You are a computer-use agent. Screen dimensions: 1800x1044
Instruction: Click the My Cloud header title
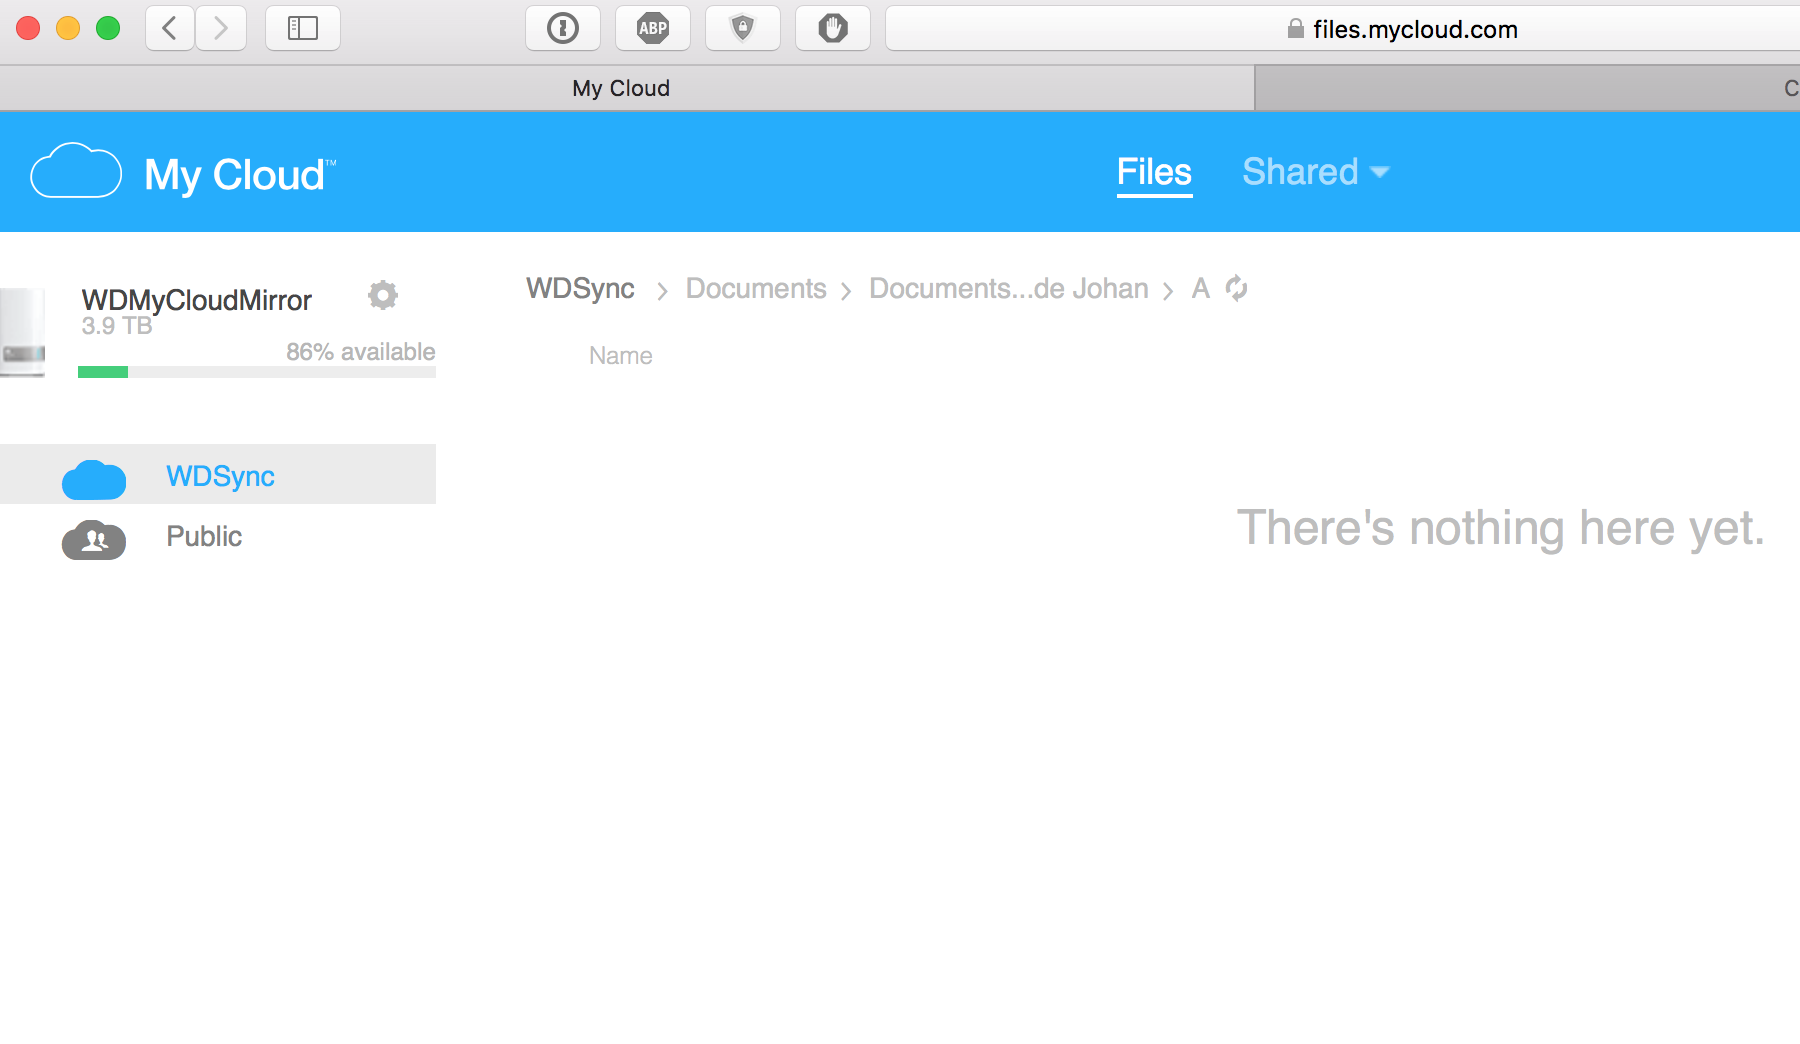click(x=240, y=175)
